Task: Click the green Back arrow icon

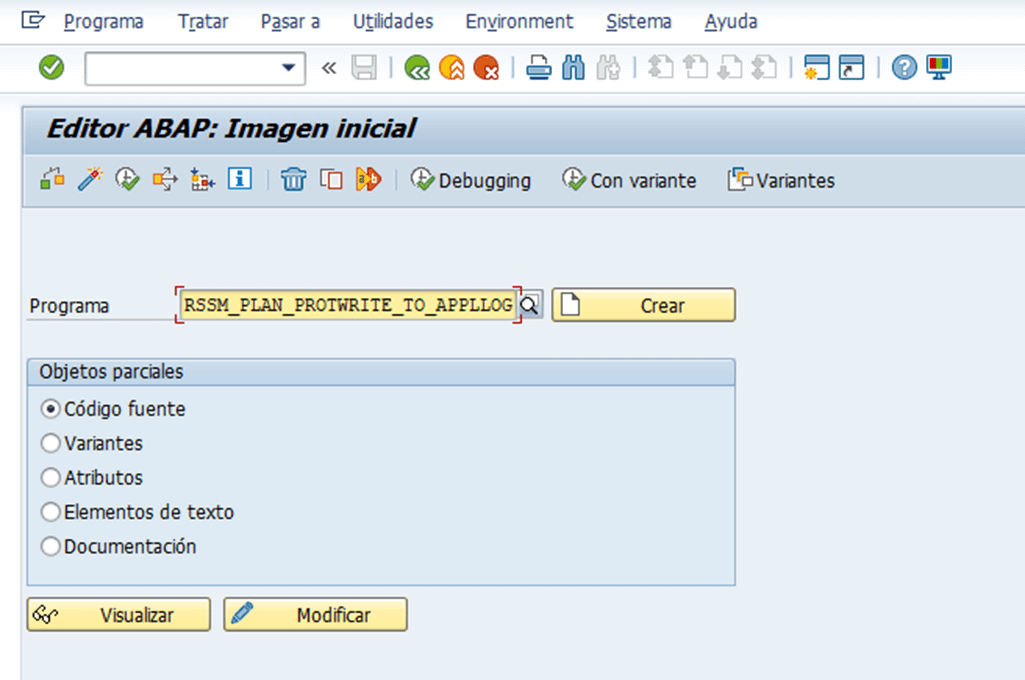Action: (x=417, y=68)
